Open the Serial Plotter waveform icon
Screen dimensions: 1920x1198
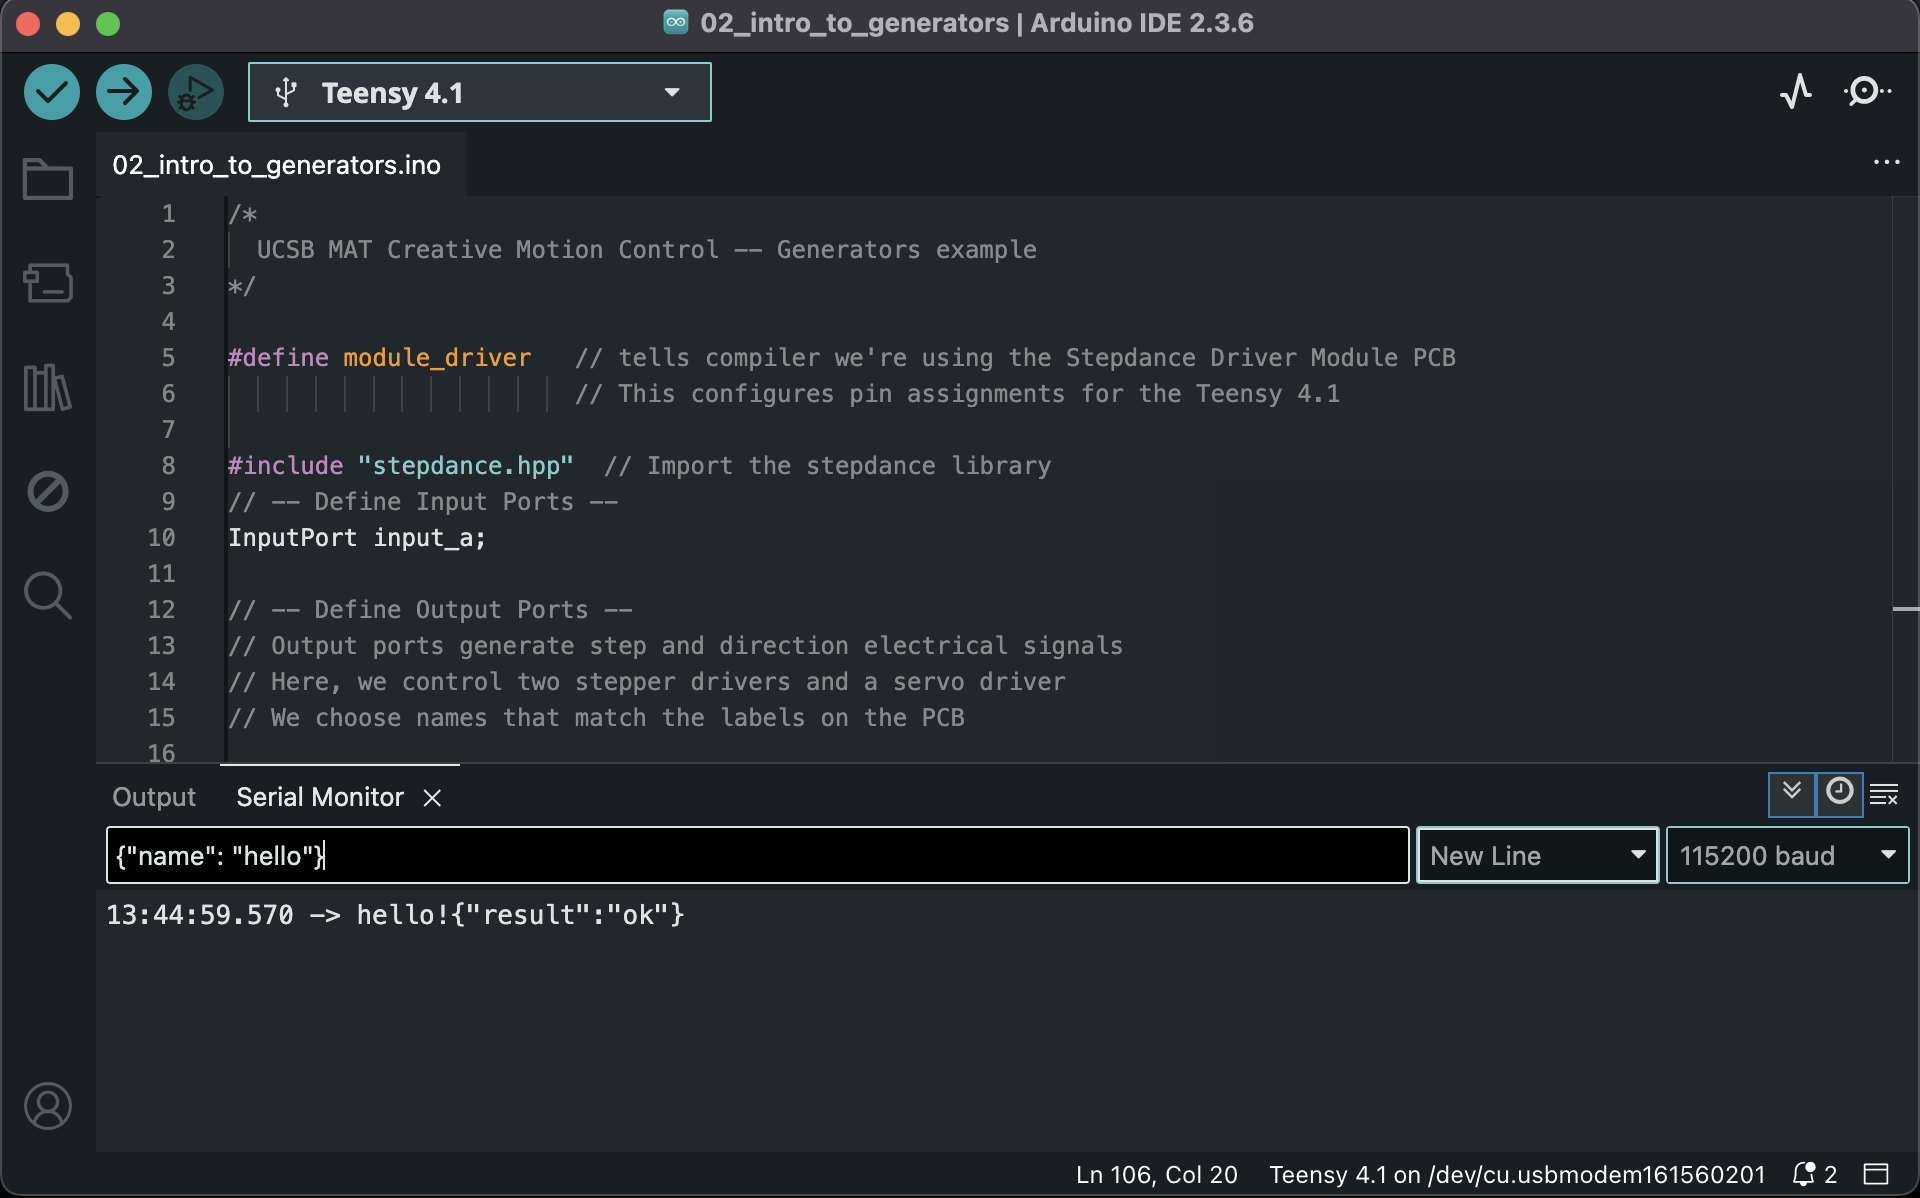coord(1796,92)
